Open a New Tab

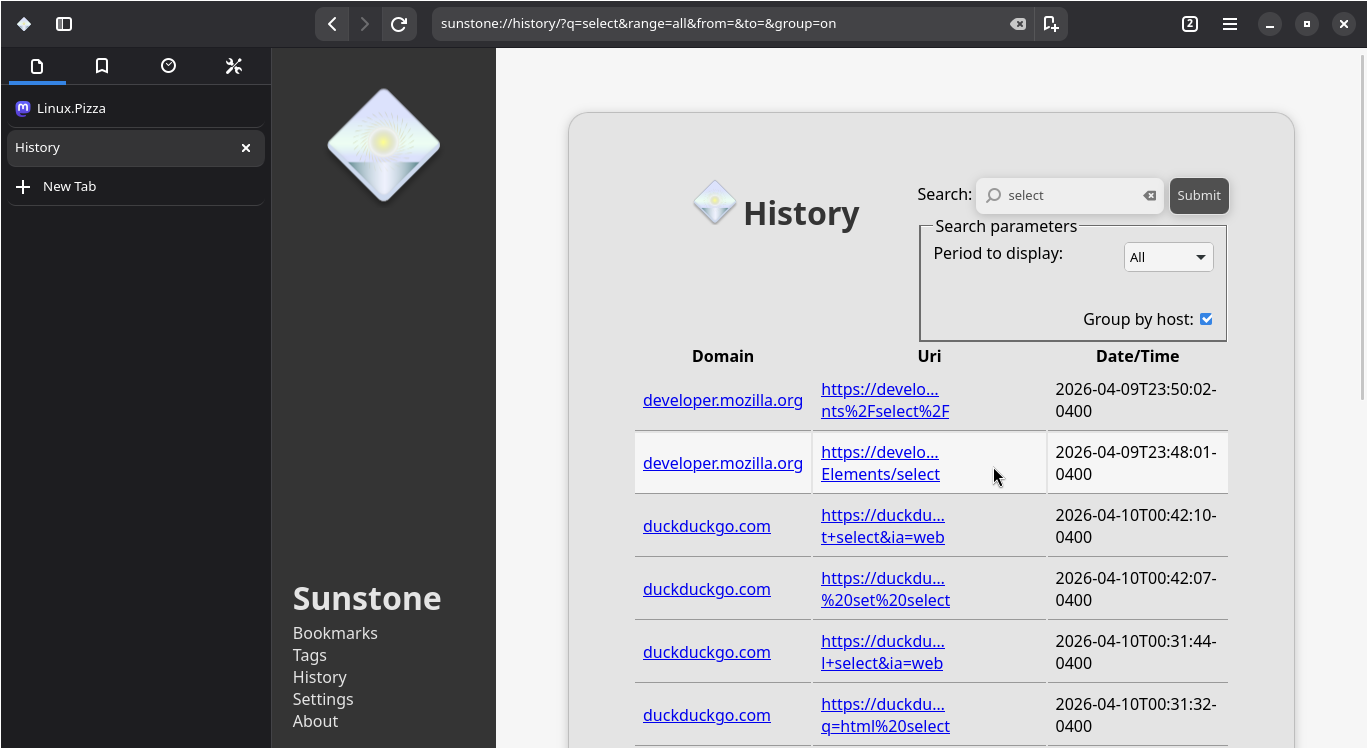[x=69, y=187]
